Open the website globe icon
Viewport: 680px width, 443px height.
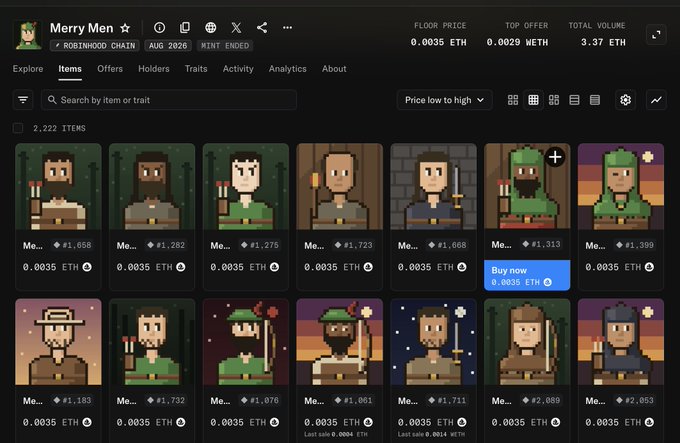click(x=210, y=28)
